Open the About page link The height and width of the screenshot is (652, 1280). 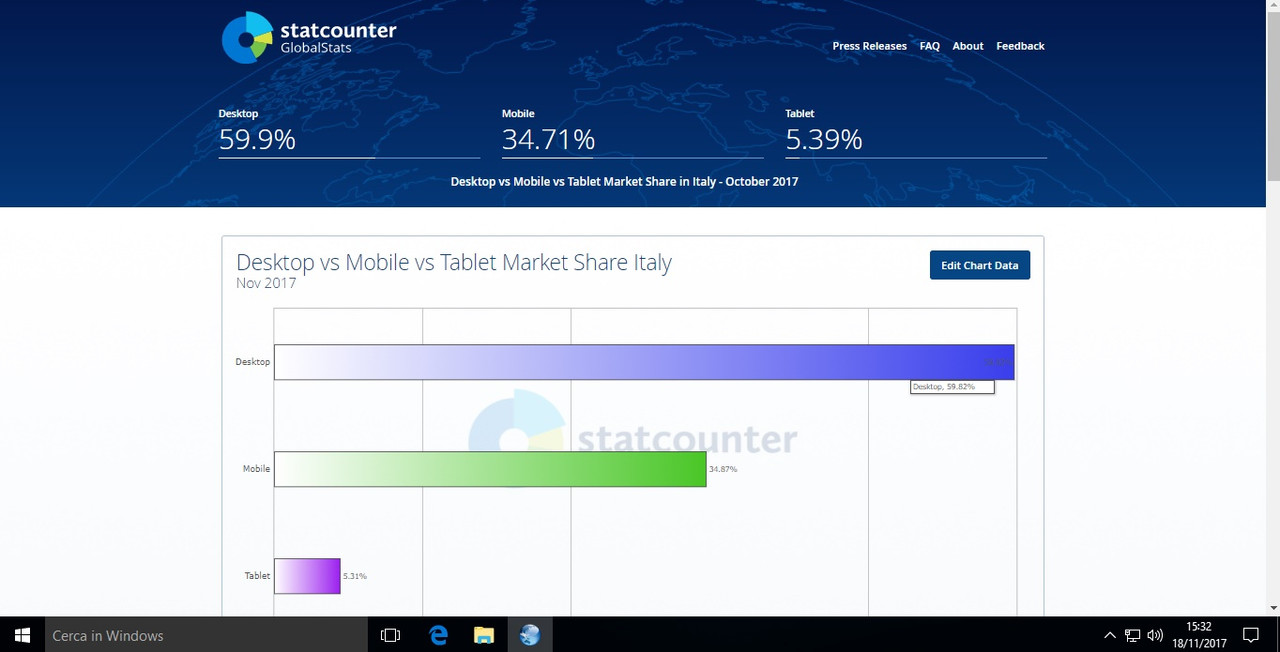[968, 46]
